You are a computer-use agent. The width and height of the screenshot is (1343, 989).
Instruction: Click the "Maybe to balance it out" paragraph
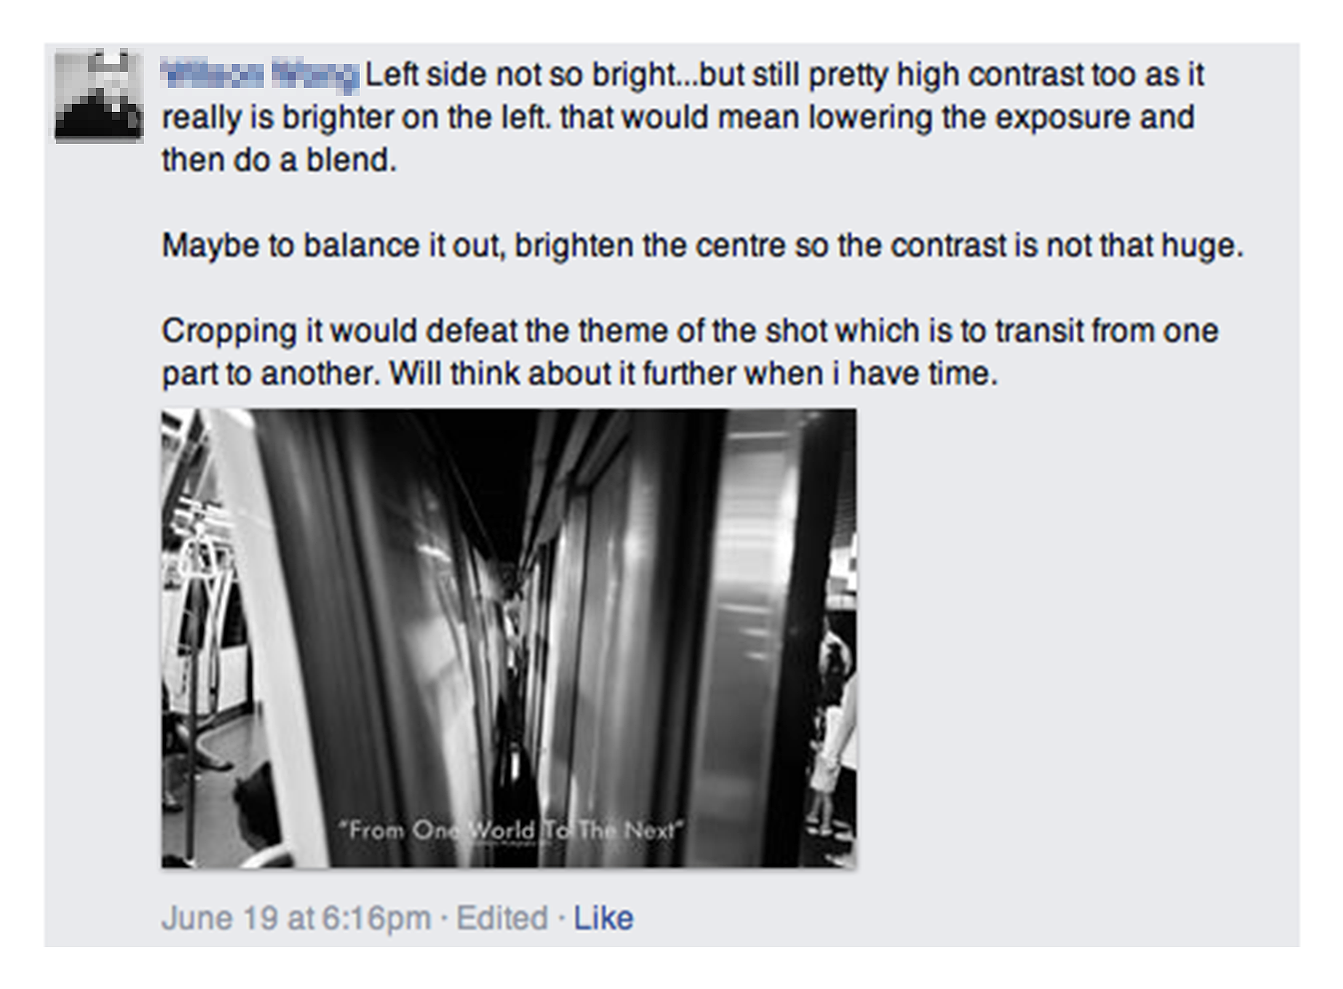click(x=702, y=245)
